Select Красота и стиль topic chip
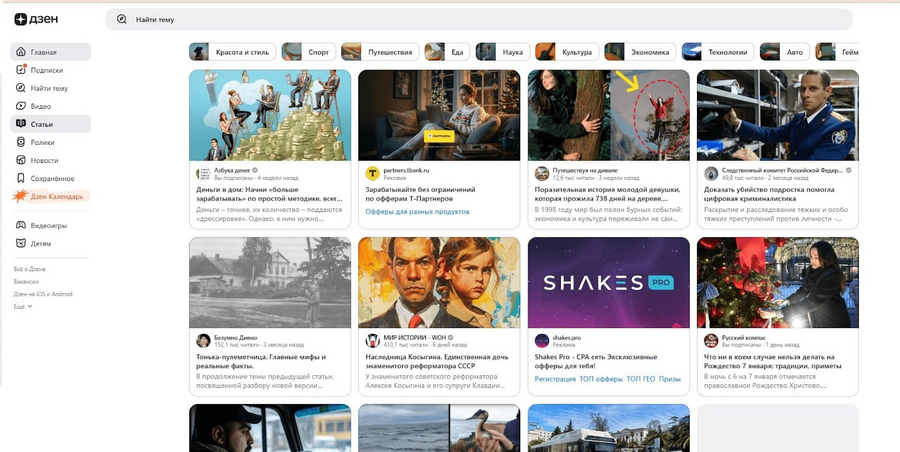 point(232,52)
